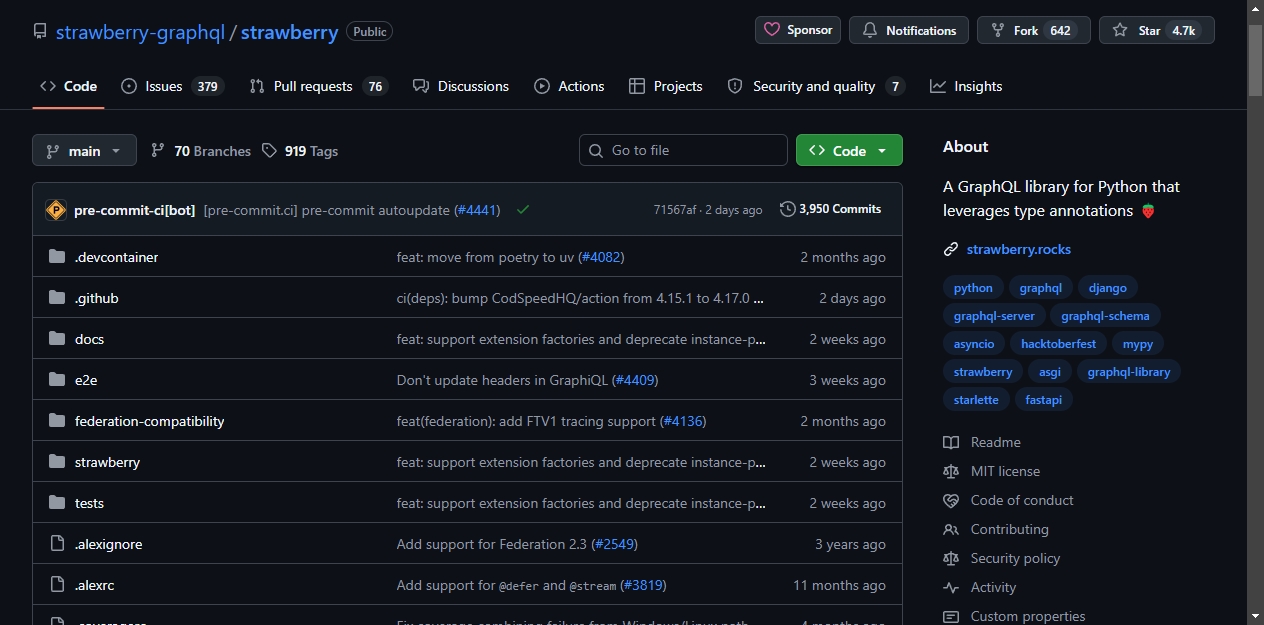The height and width of the screenshot is (625, 1264).
Task: Open the docs folder
Action: click(89, 339)
